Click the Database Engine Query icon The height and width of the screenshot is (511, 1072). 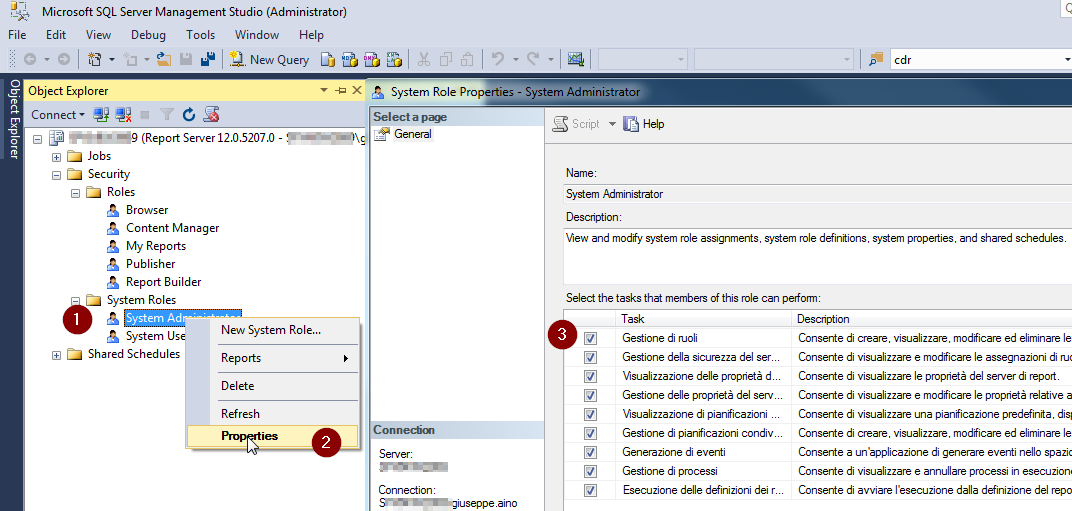[x=327, y=60]
